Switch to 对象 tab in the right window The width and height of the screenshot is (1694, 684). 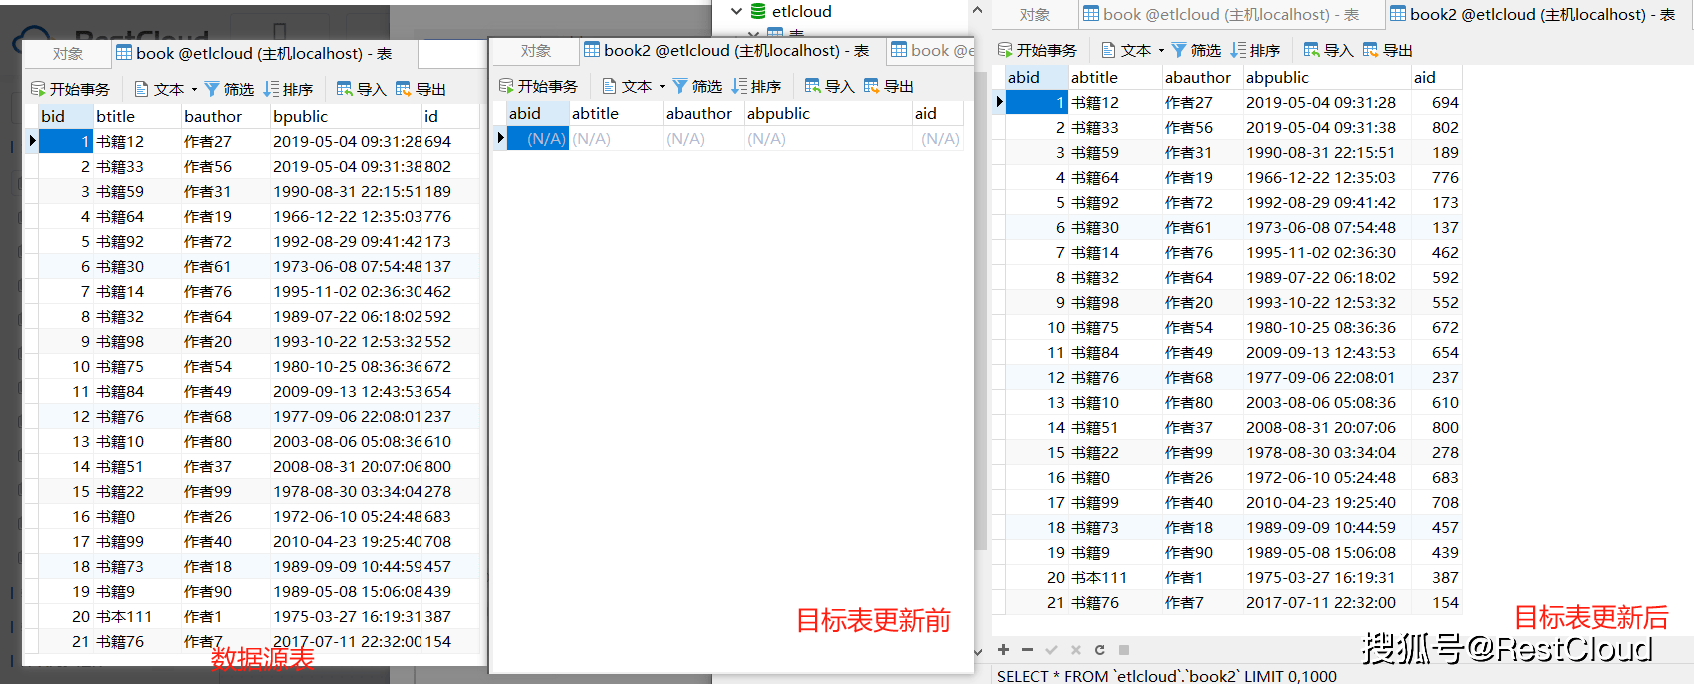pyautogui.click(x=1035, y=15)
